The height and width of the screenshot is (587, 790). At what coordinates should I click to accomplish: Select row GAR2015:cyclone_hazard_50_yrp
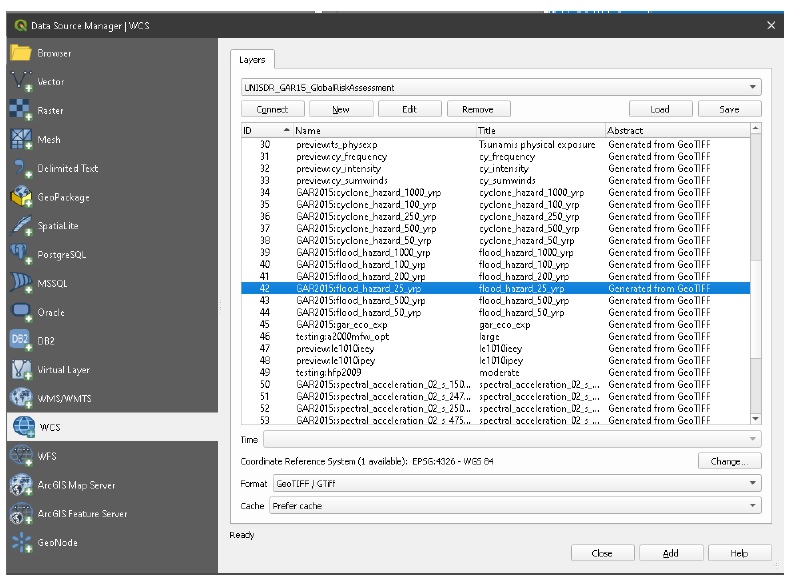pyautogui.click(x=496, y=241)
